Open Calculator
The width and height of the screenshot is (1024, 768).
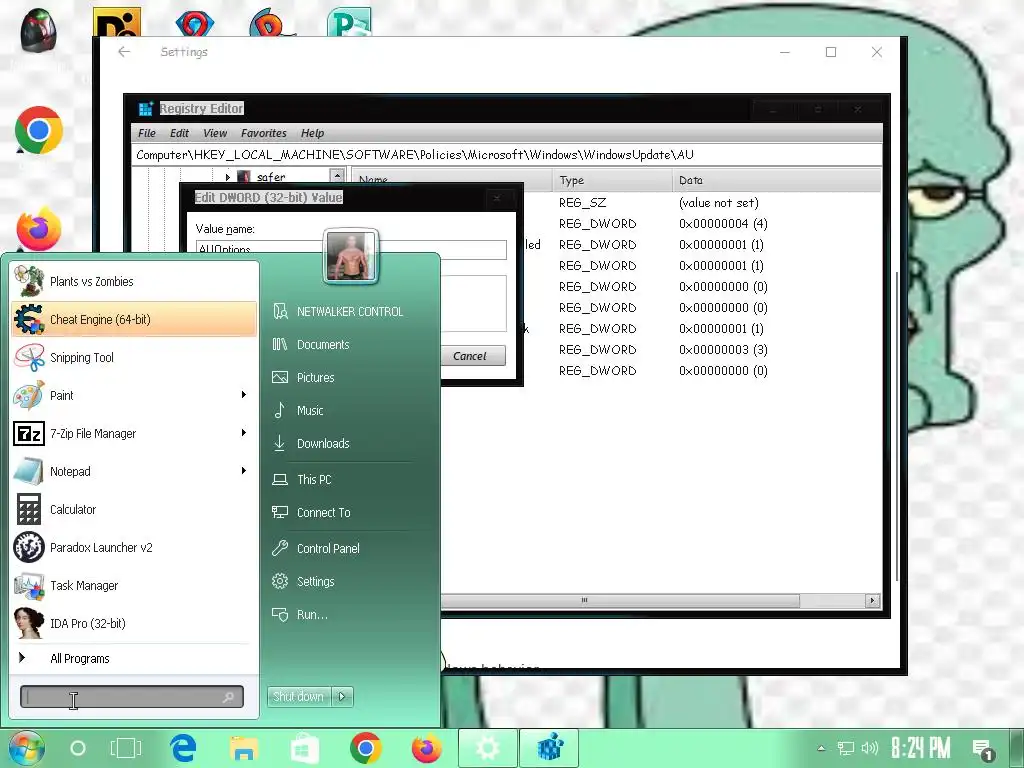coord(134,509)
